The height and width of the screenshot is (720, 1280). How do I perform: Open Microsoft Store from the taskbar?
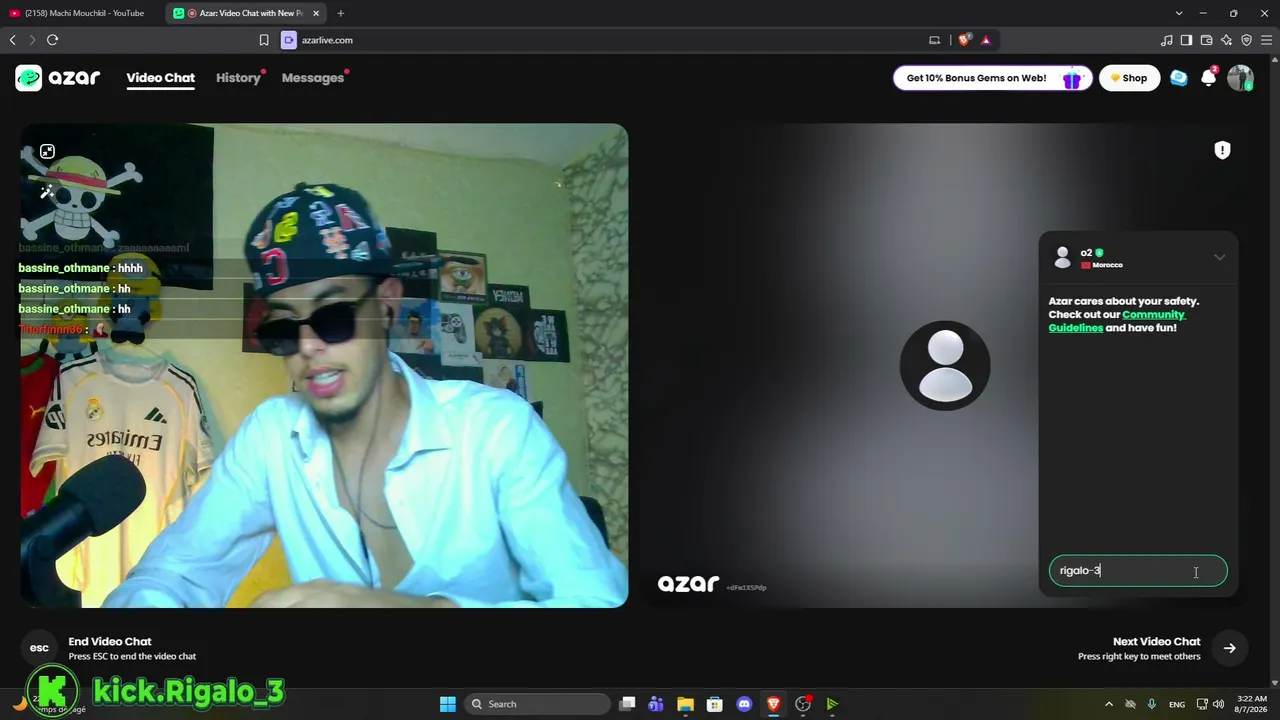714,704
